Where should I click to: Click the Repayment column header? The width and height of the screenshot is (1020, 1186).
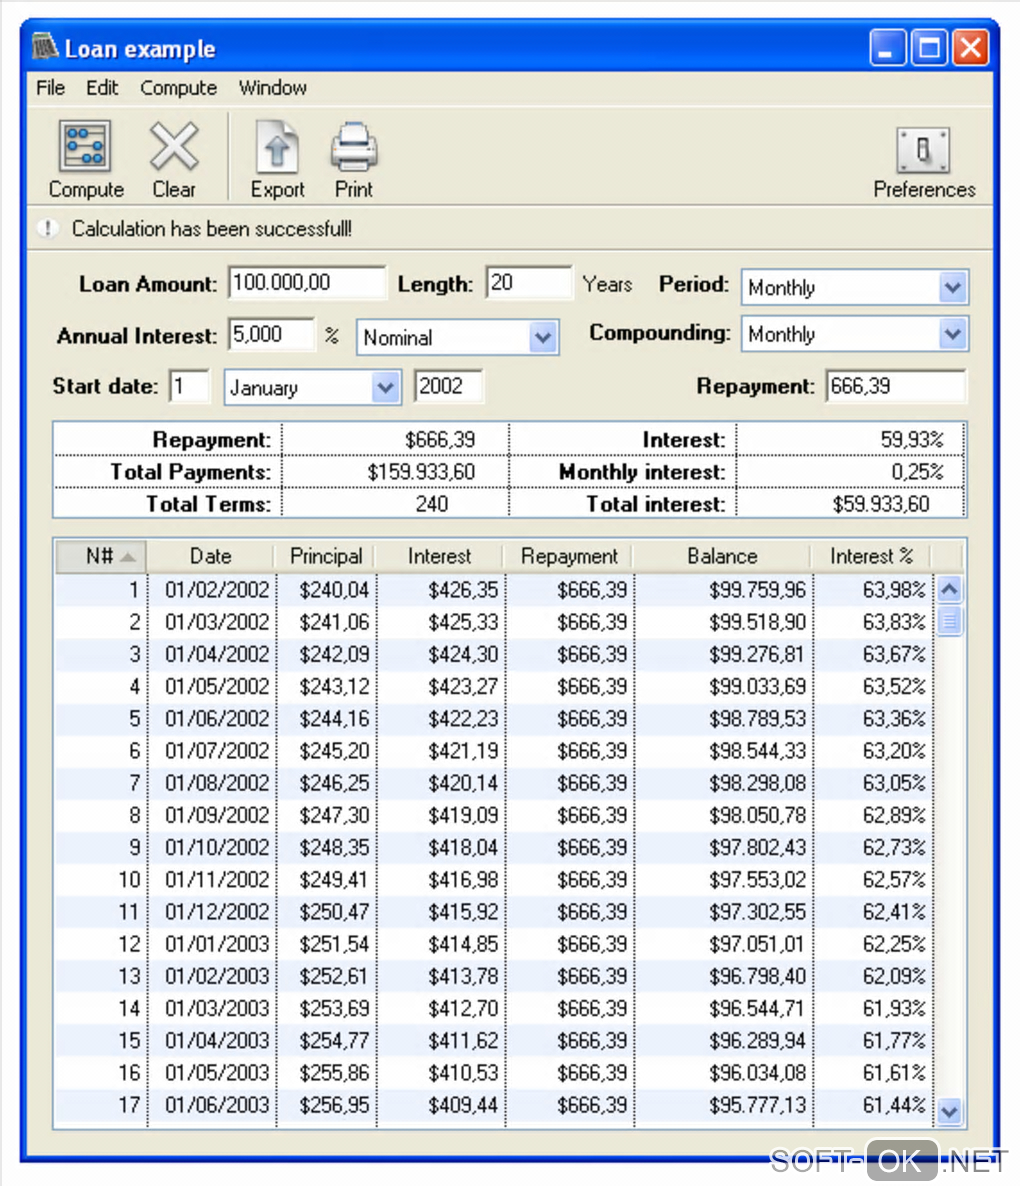[x=569, y=556]
